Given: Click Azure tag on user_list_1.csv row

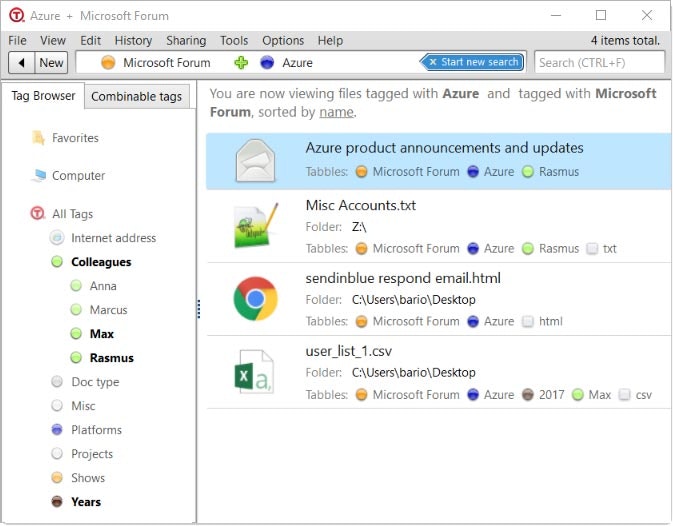Looking at the screenshot, I should (x=491, y=395).
